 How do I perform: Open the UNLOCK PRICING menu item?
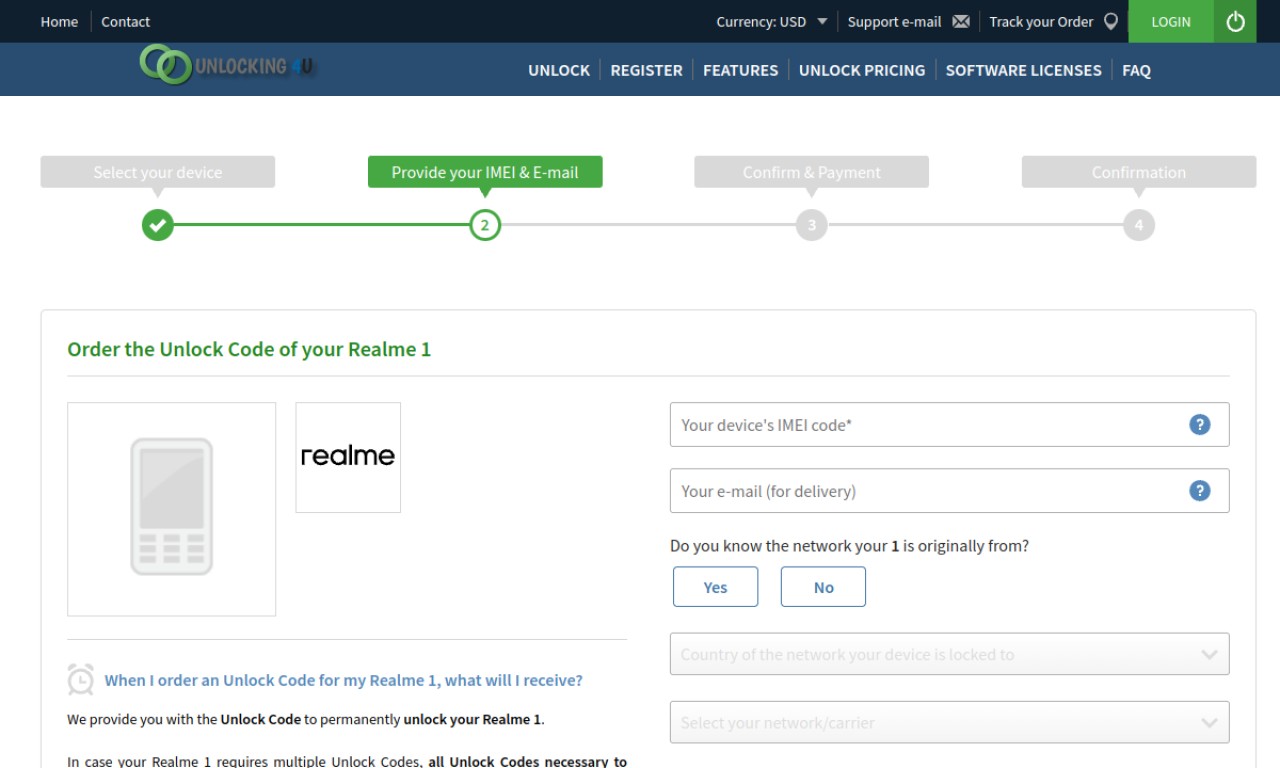click(862, 70)
